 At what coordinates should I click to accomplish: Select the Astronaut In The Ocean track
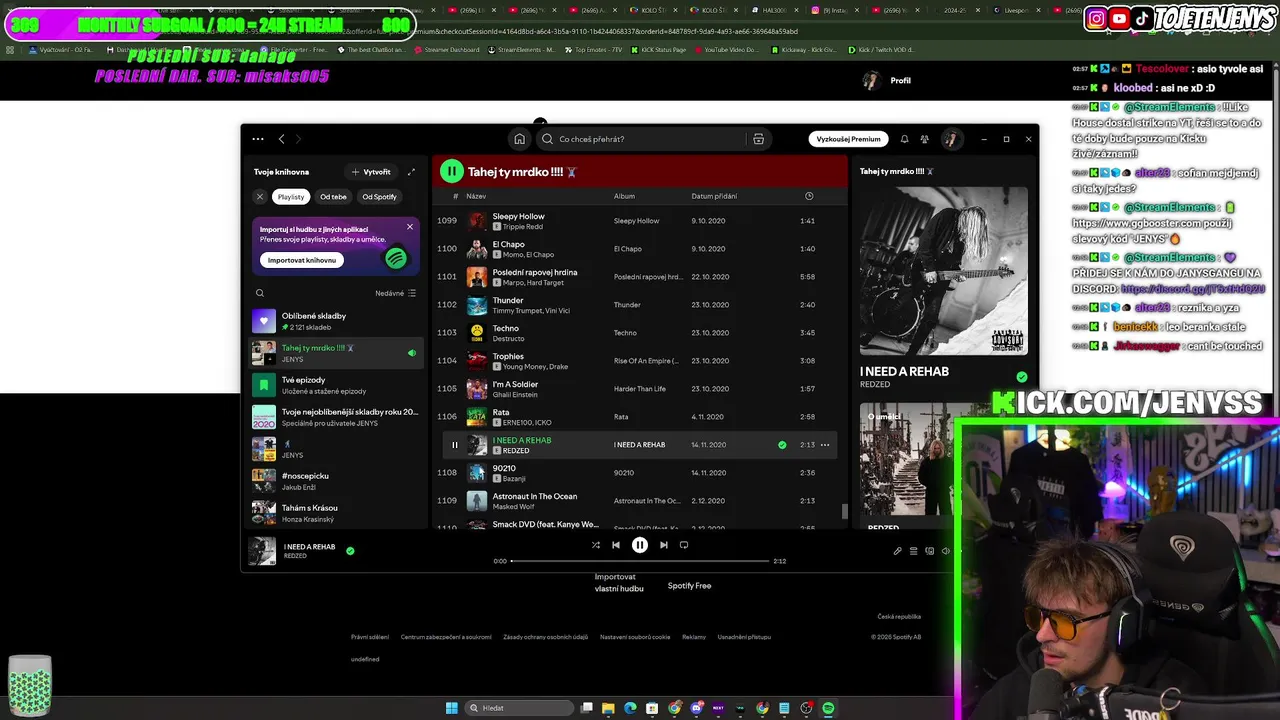click(x=640, y=501)
